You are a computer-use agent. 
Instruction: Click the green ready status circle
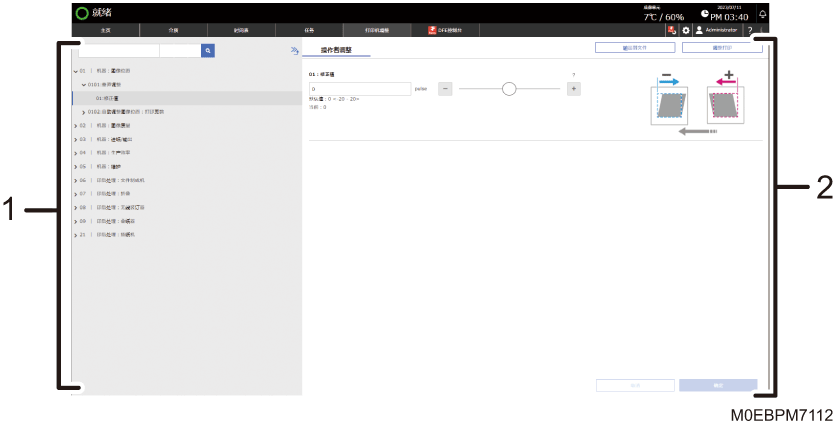81,13
